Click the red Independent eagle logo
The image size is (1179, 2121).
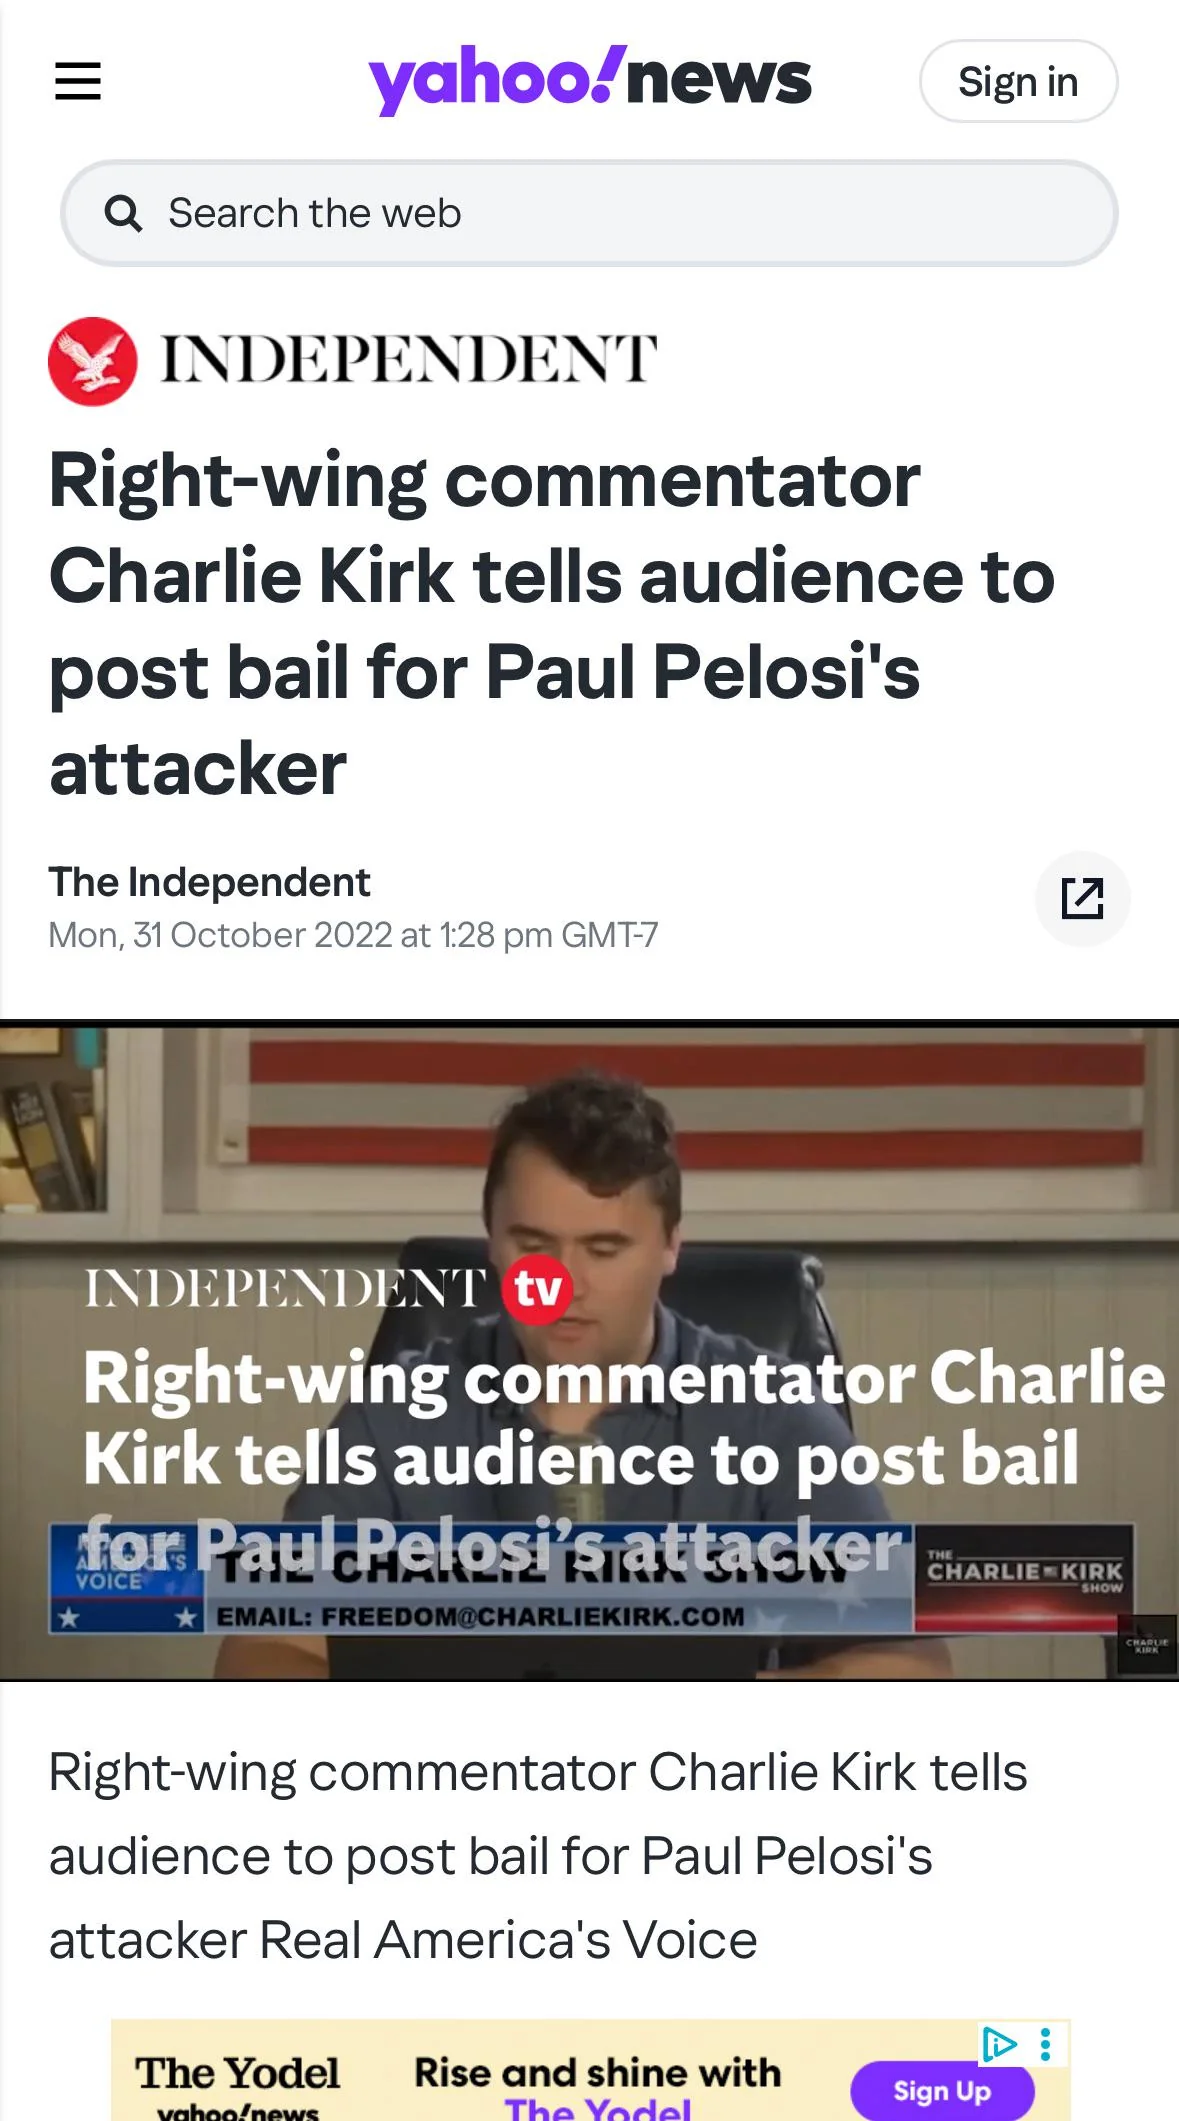tap(93, 361)
